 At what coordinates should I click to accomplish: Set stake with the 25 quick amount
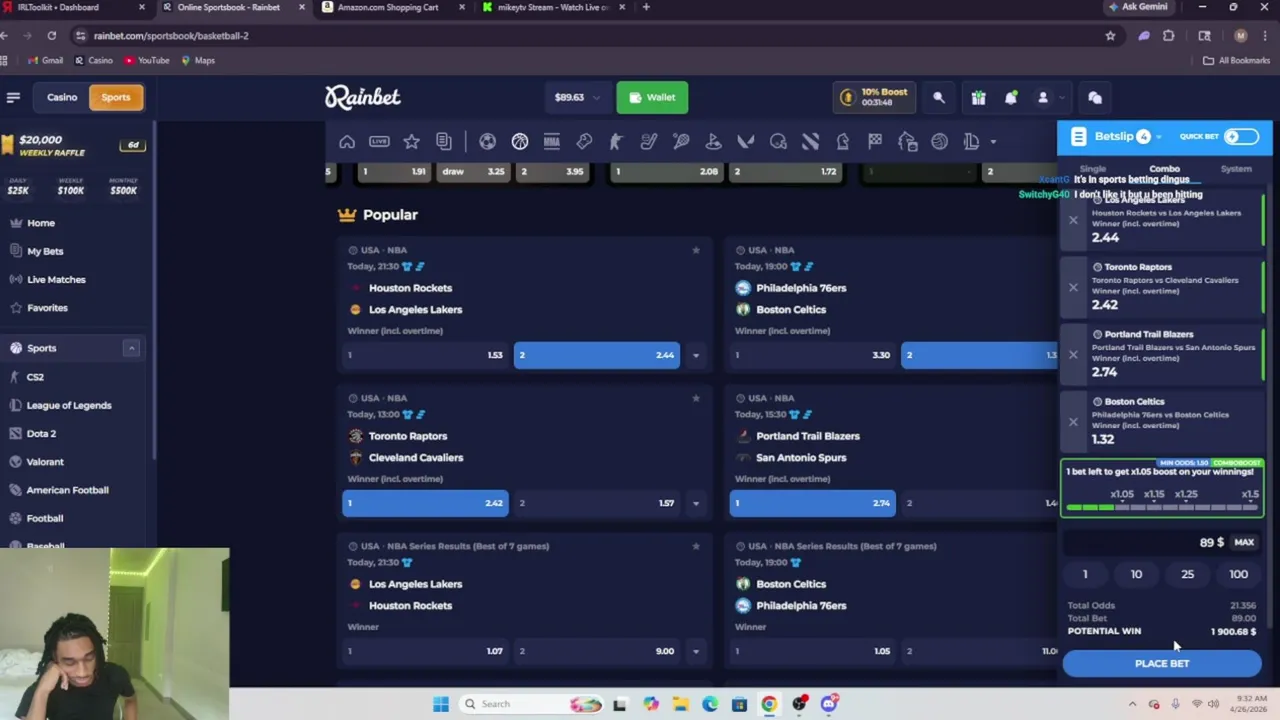point(1187,574)
